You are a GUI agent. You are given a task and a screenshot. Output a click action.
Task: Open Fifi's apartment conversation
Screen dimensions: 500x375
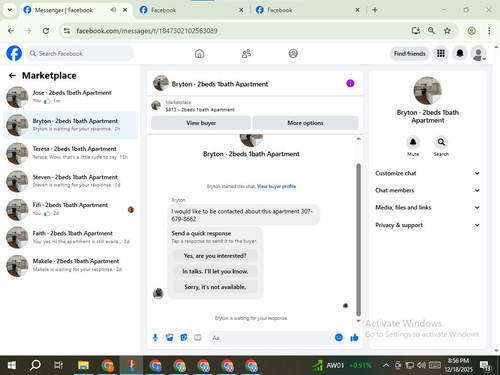tap(70, 209)
